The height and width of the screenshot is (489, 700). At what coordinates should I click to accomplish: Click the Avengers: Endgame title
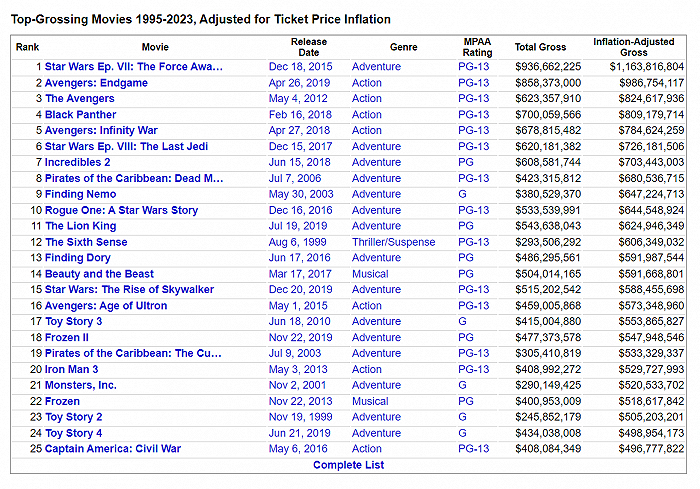(96, 83)
